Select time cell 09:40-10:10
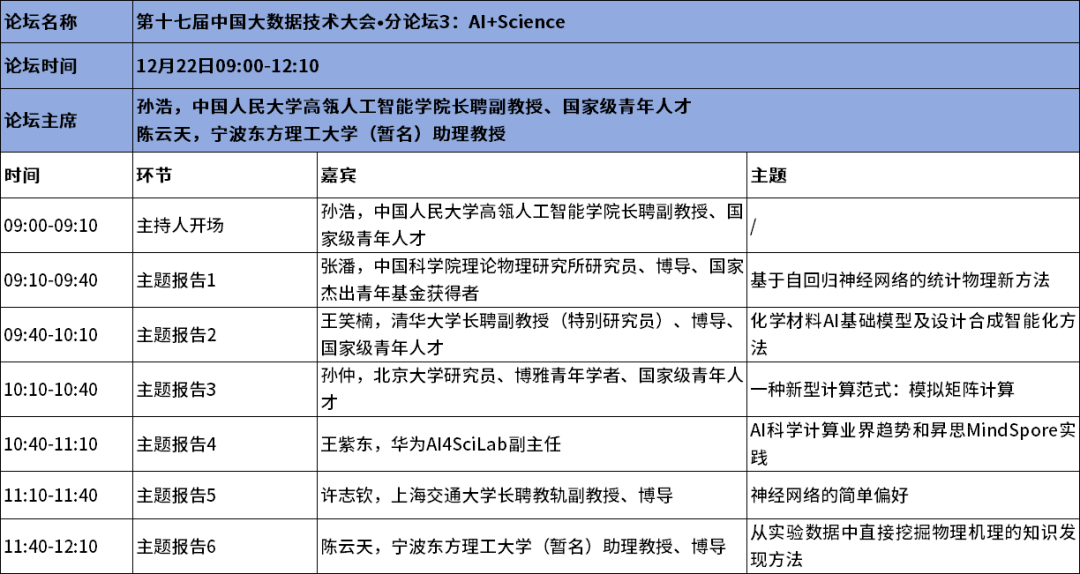Viewport: 1080px width, 574px height. point(66,334)
